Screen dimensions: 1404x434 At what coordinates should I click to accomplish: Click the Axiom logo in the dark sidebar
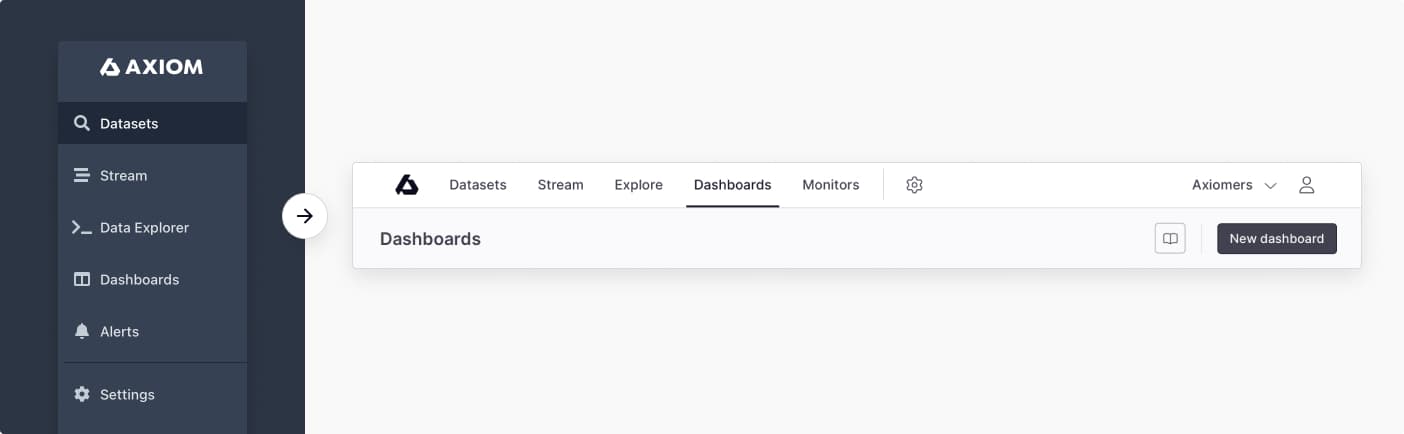[x=152, y=67]
